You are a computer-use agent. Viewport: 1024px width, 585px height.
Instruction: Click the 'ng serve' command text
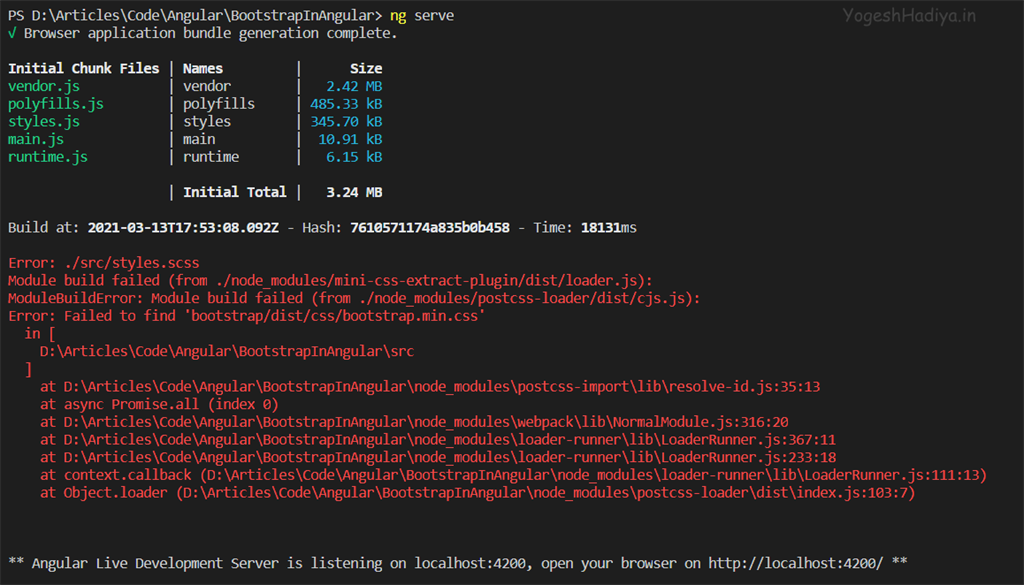point(422,15)
